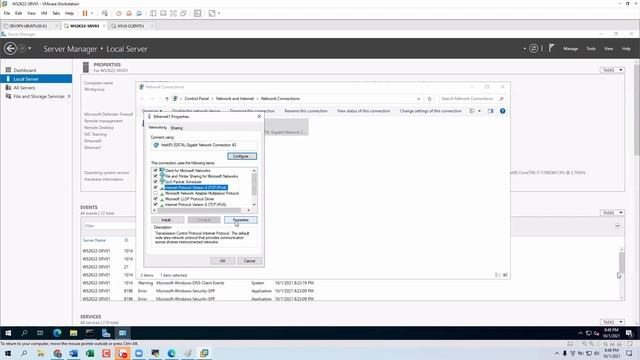Click Server Manager refresh icon
640x360 pixels.
[x=533, y=49]
